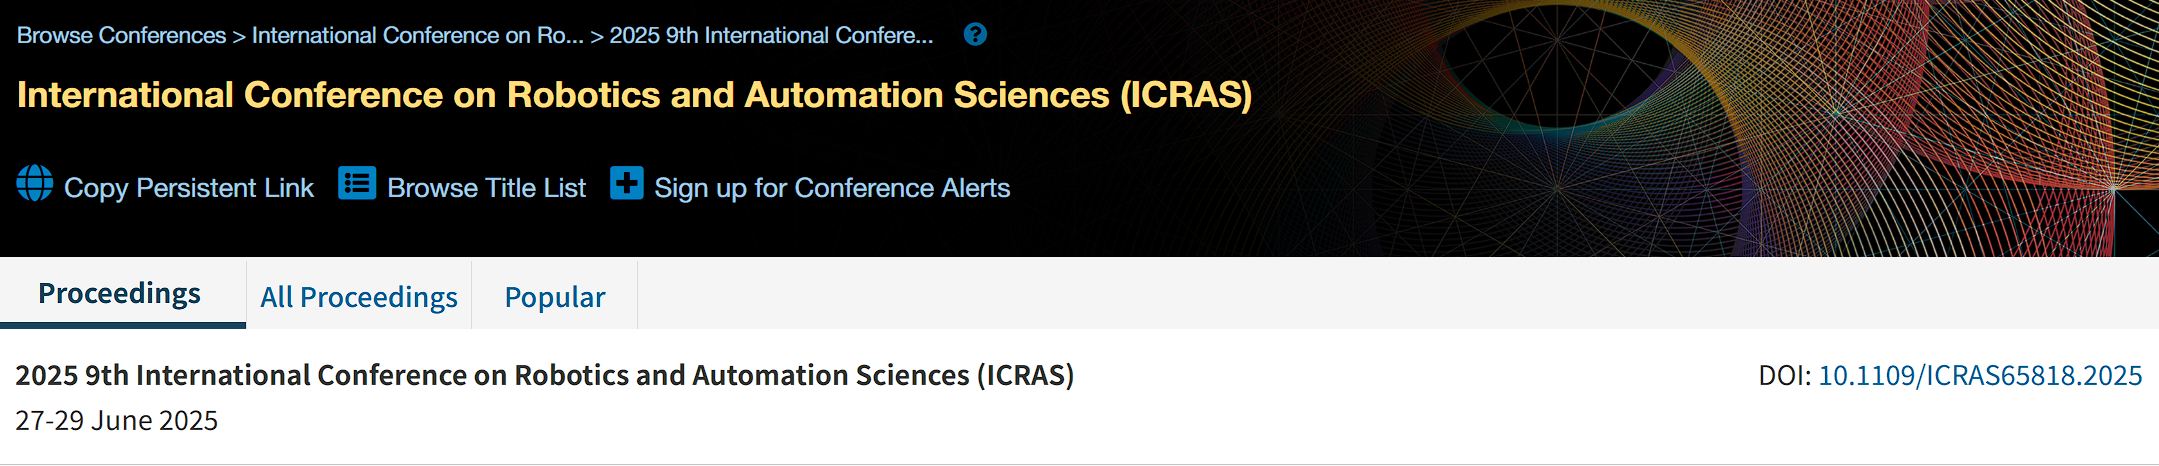Screen dimensions: 2159x466
Task: Click the 27-29 June 2025 date text
Action: tap(116, 421)
